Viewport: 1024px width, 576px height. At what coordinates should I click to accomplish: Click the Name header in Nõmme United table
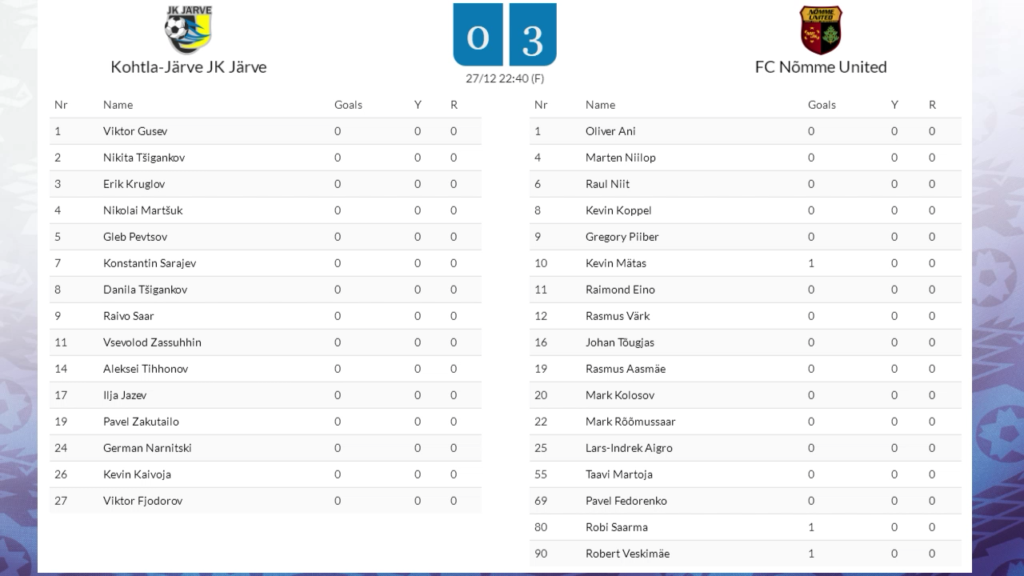pos(600,104)
